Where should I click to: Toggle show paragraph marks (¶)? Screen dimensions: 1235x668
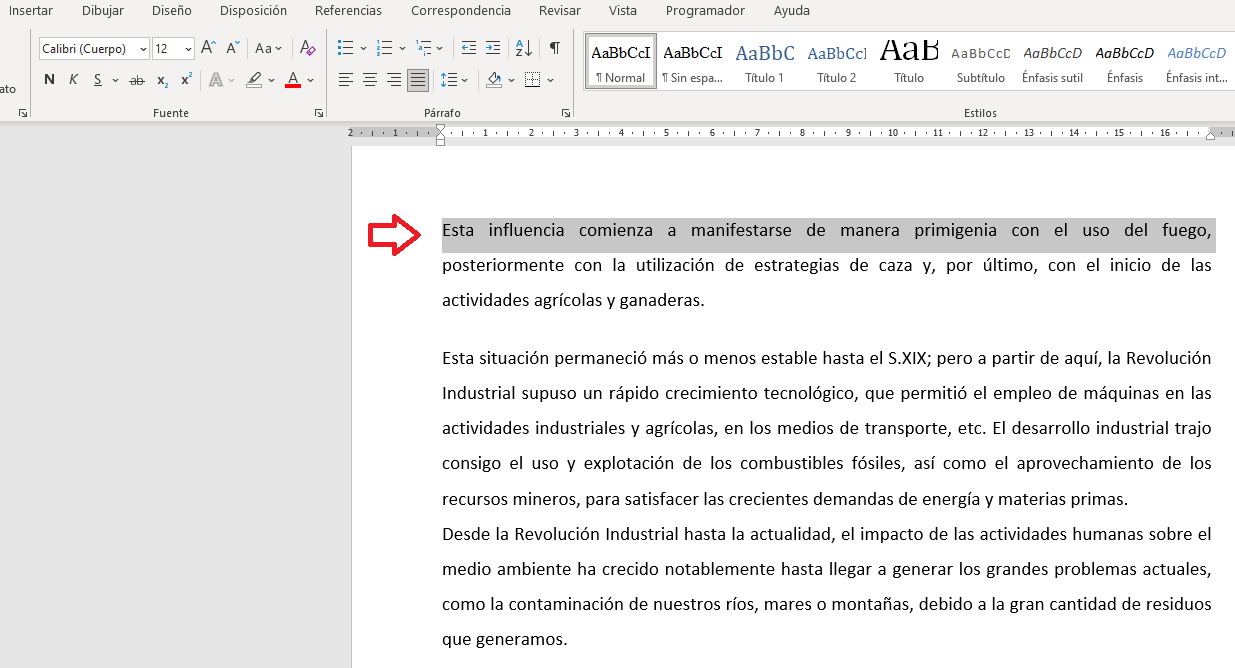[554, 48]
